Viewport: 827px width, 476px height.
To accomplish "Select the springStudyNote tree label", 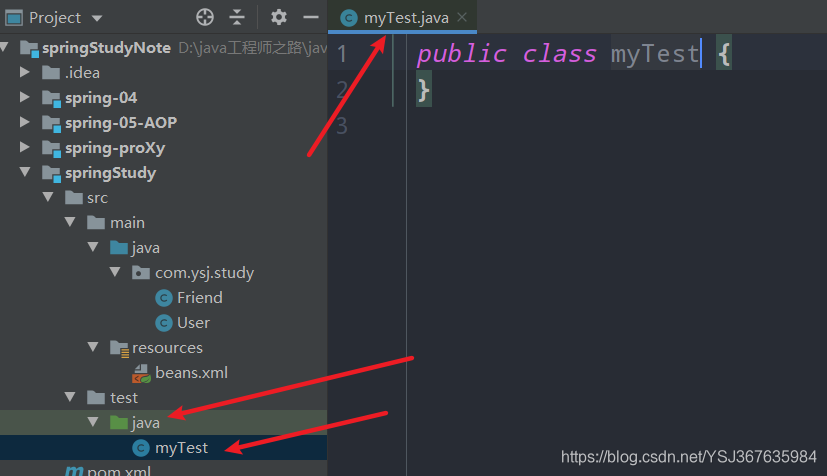I will click(107, 48).
